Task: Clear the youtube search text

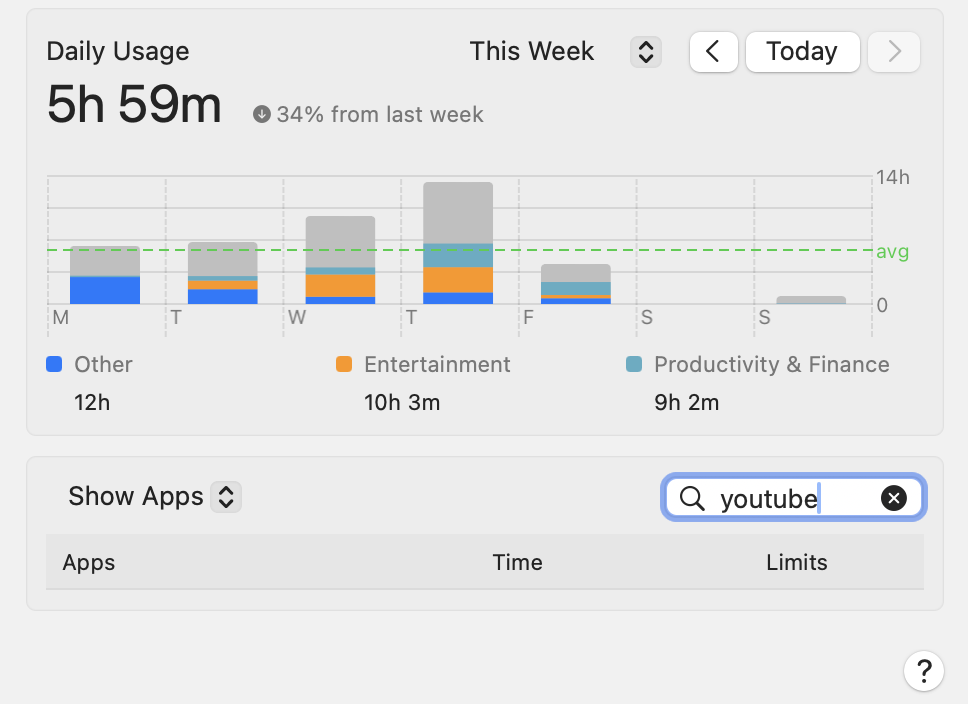Action: 894,498
